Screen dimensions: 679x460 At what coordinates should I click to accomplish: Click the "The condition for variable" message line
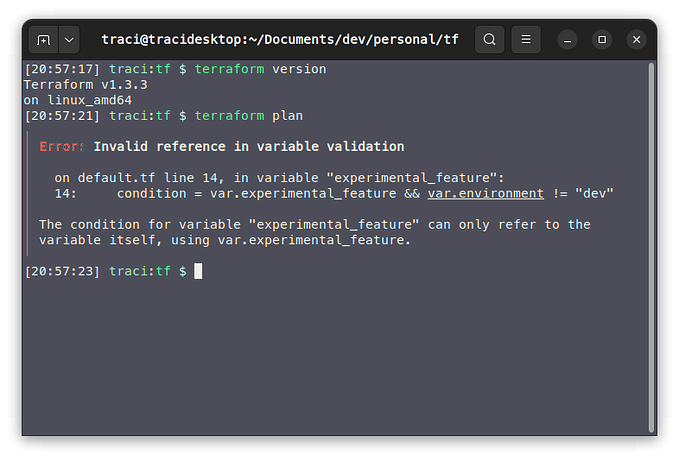[x=315, y=225]
